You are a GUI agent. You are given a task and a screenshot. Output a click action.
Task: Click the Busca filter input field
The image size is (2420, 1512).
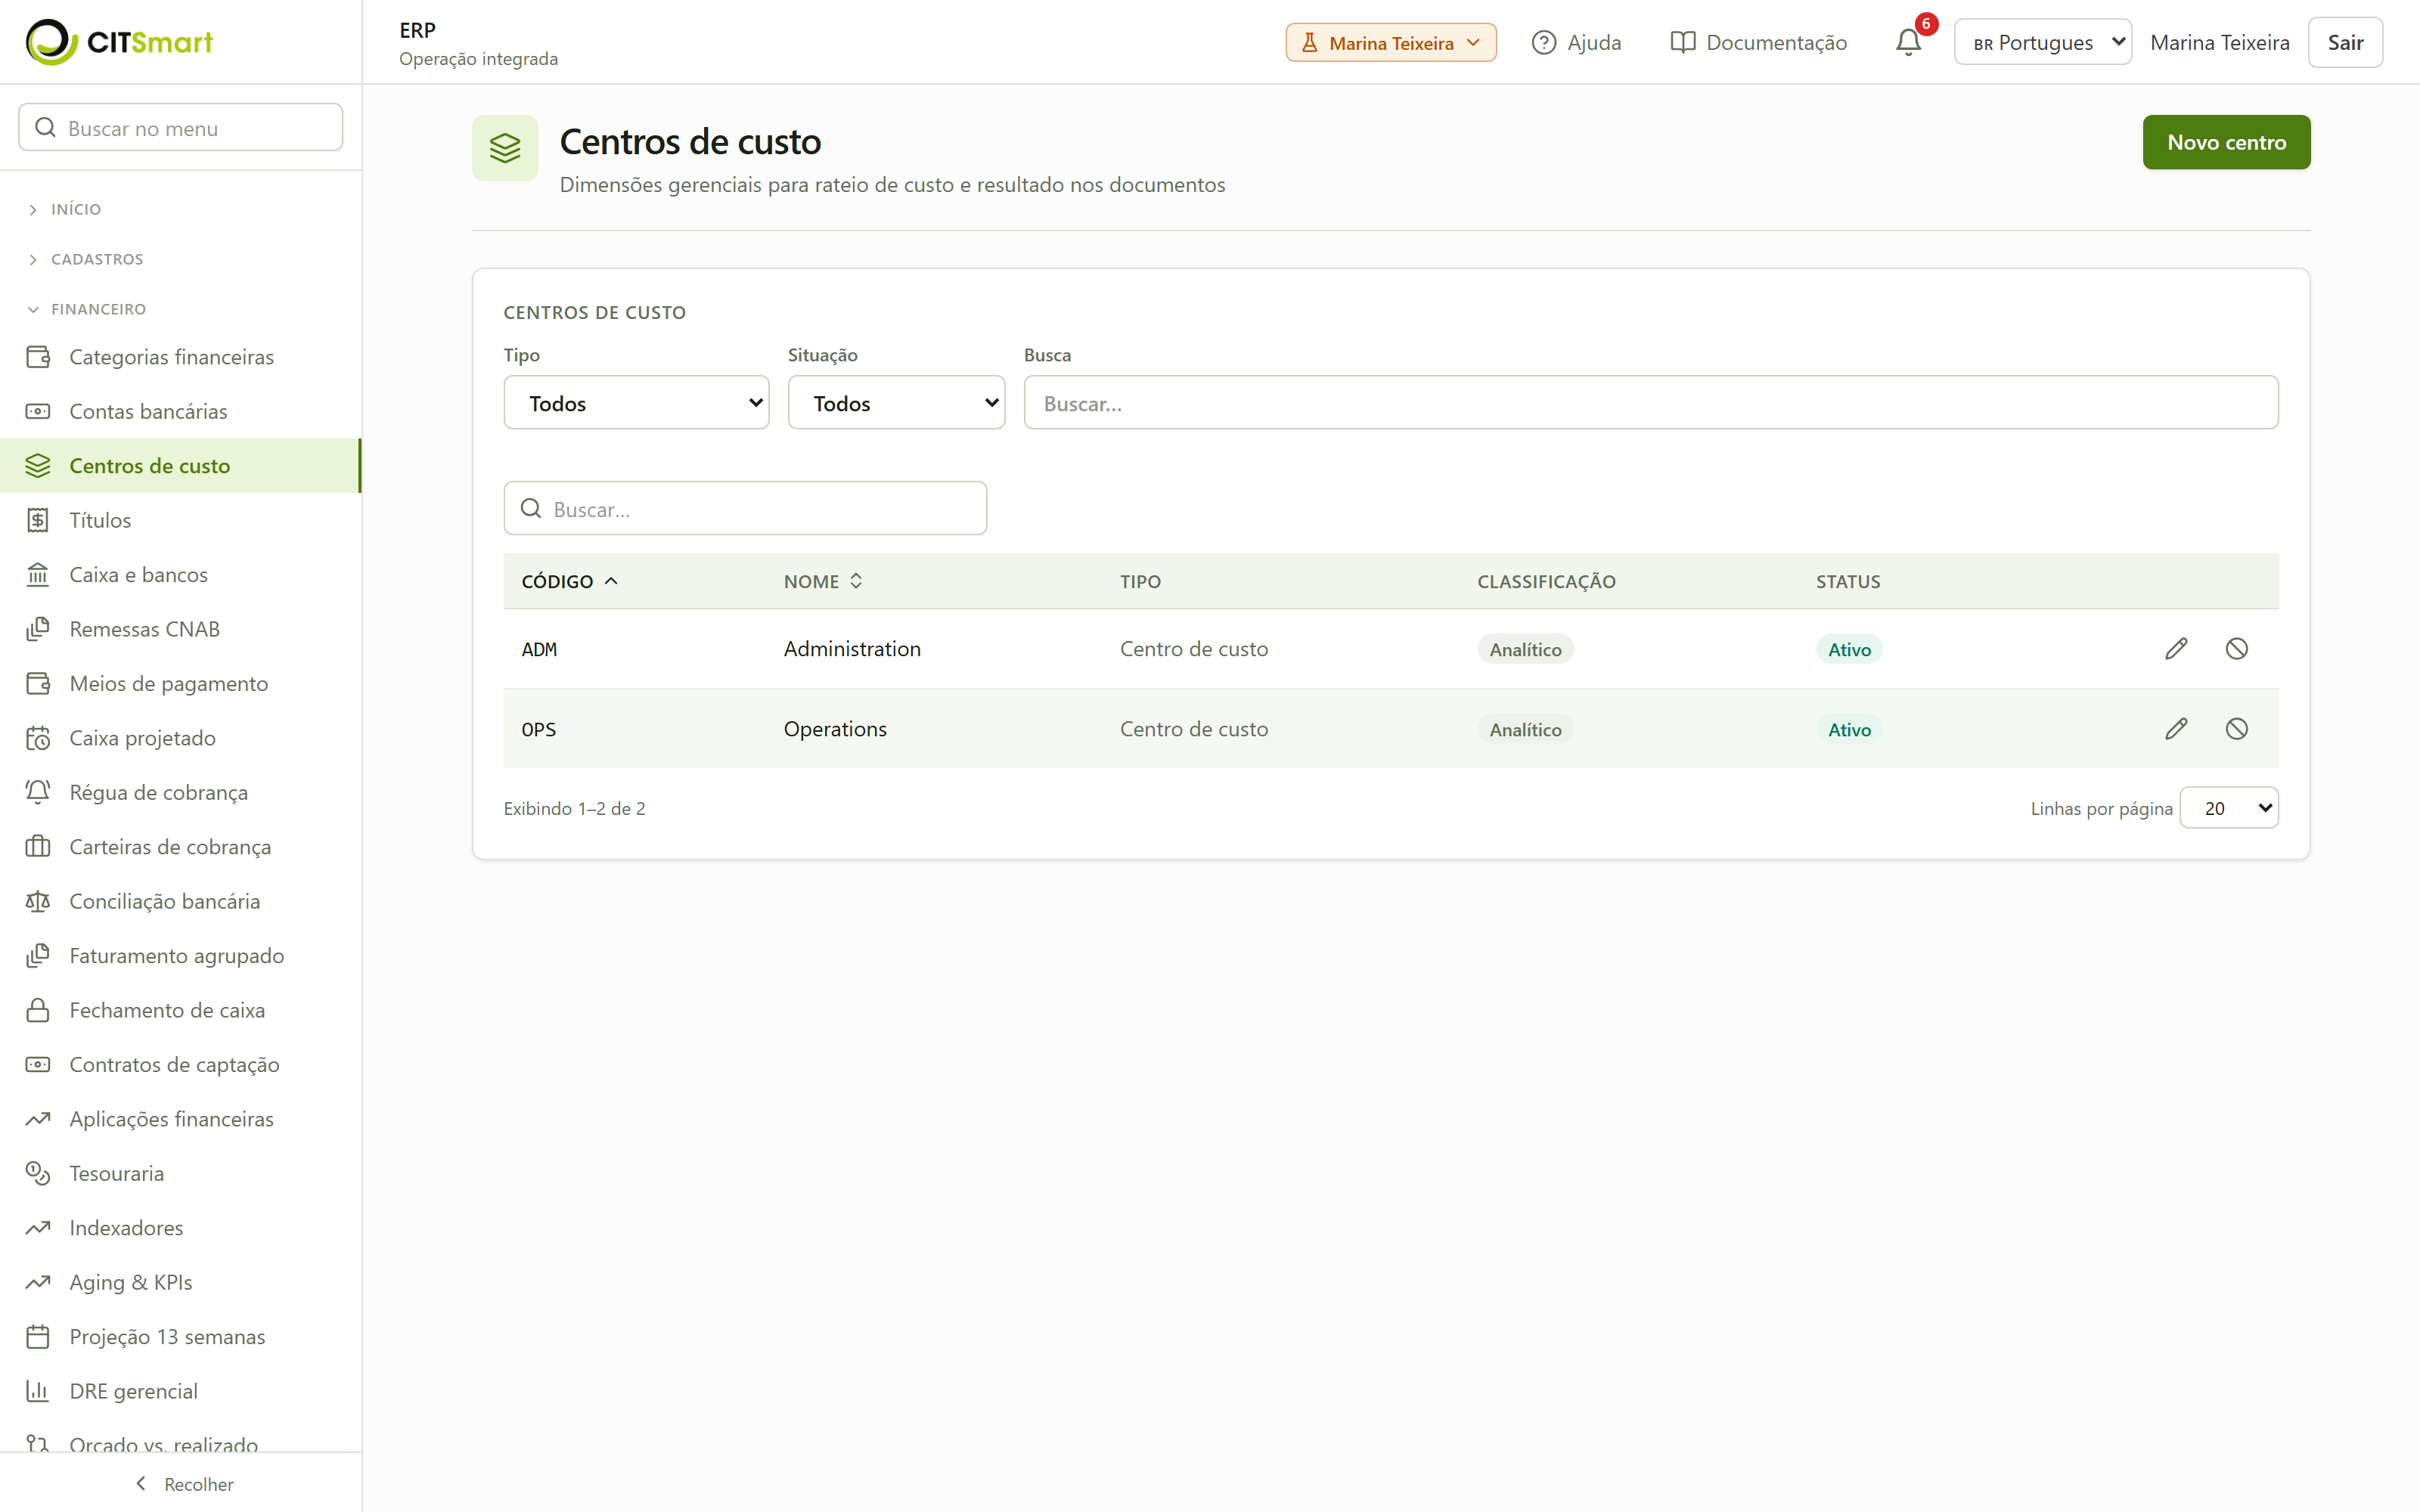[x=1651, y=403]
